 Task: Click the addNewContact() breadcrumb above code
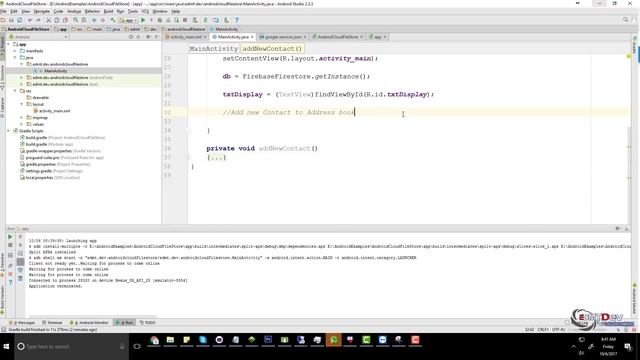272,49
